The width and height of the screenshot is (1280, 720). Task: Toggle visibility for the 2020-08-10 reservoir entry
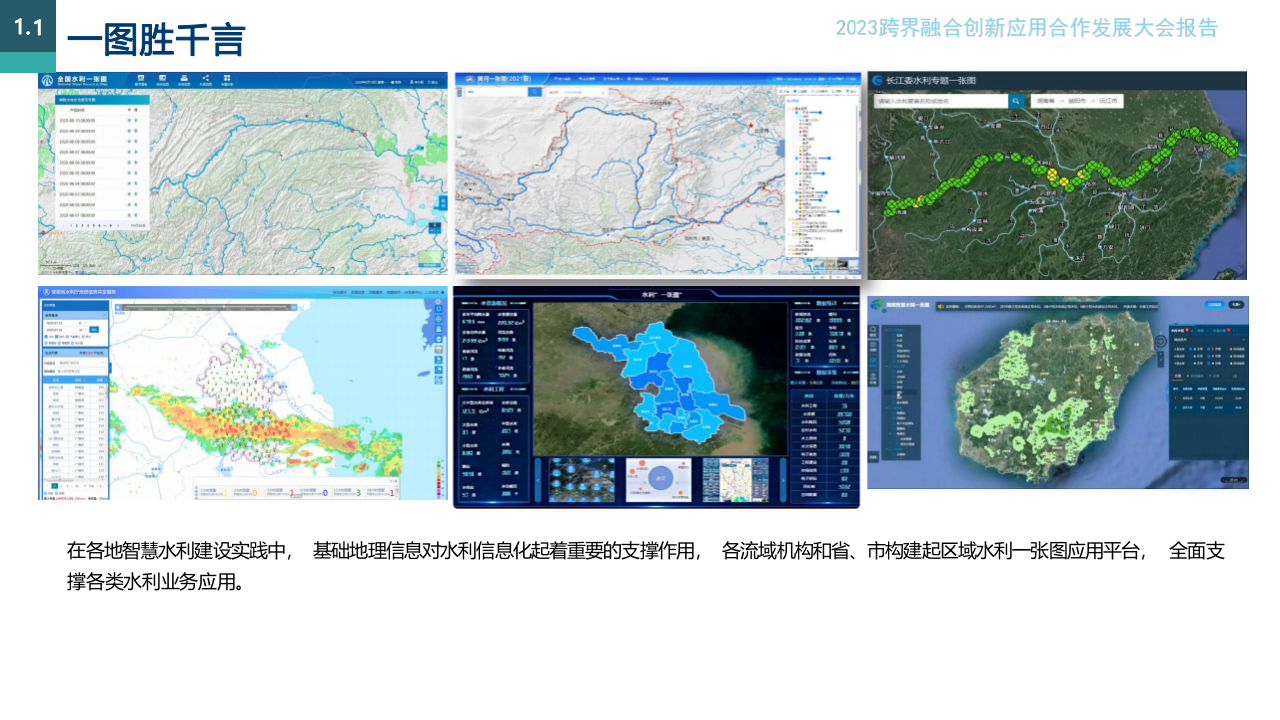point(127,121)
